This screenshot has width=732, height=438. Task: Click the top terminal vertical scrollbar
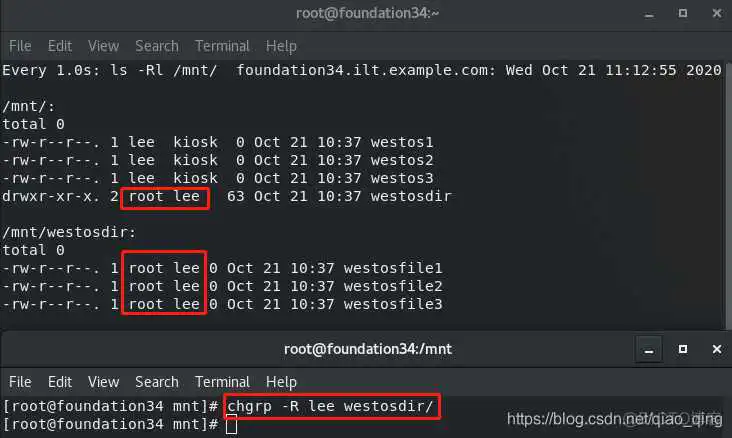[x=729, y=195]
